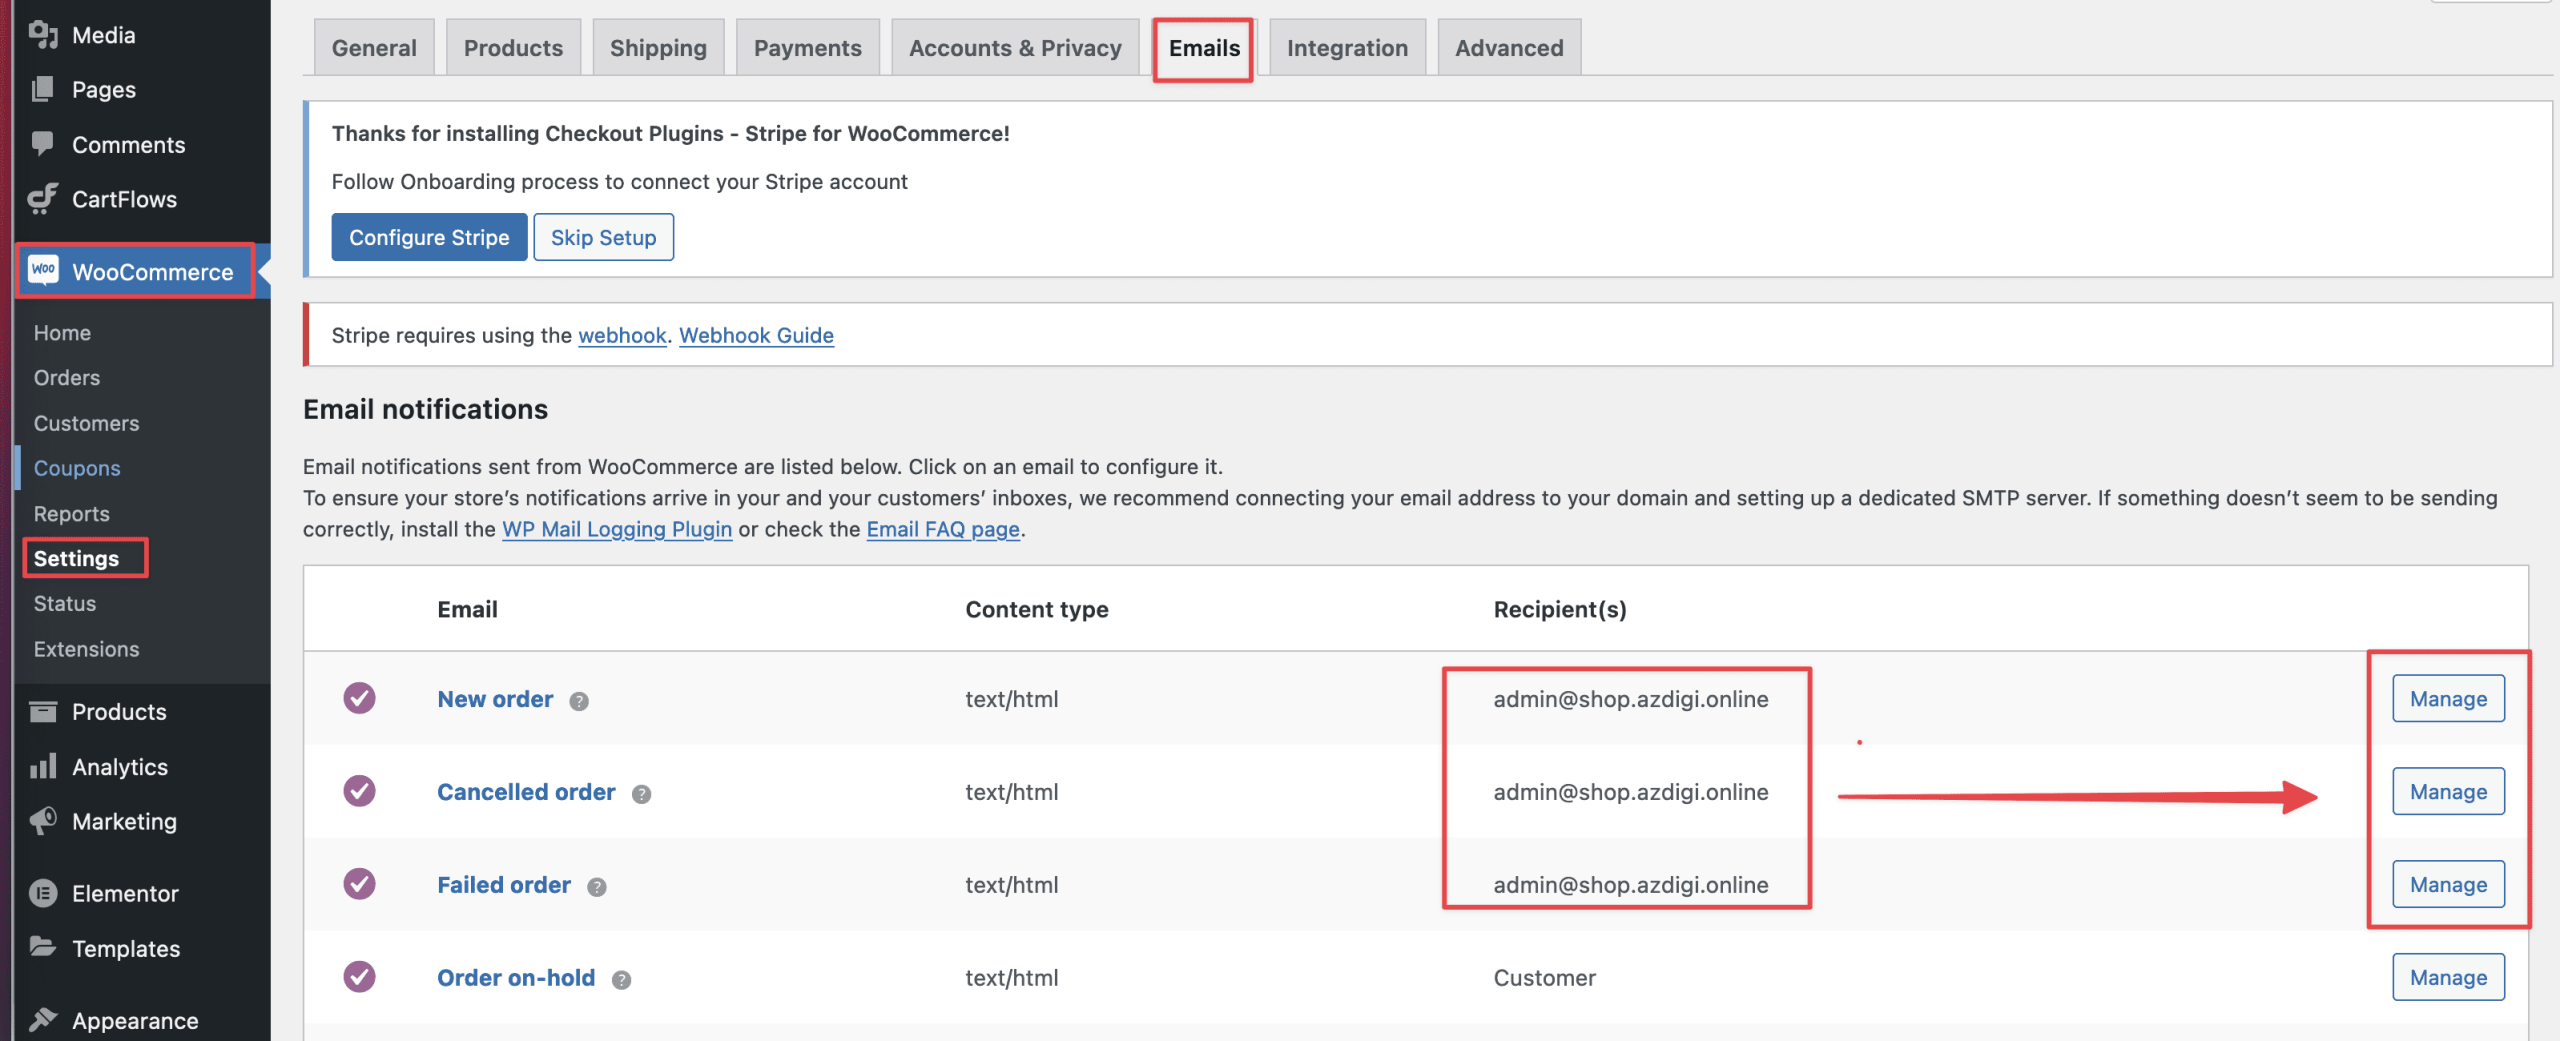The width and height of the screenshot is (2560, 1041).
Task: Open the WP Mail Logging Plugin link
Action: pos(617,529)
